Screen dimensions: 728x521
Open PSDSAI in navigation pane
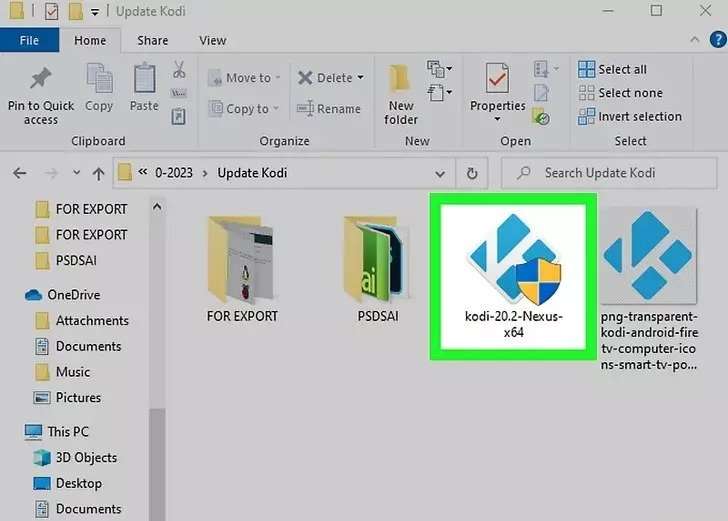coord(66,260)
